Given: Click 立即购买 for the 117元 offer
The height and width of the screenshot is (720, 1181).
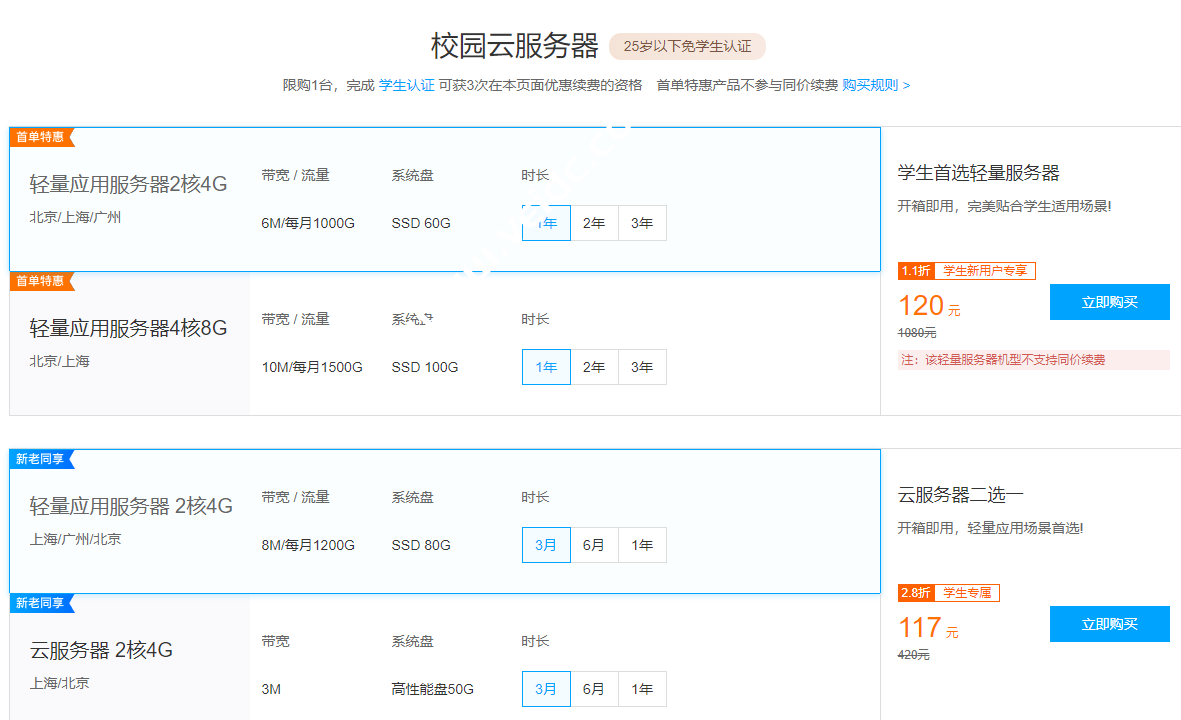Looking at the screenshot, I should pos(1109,623).
